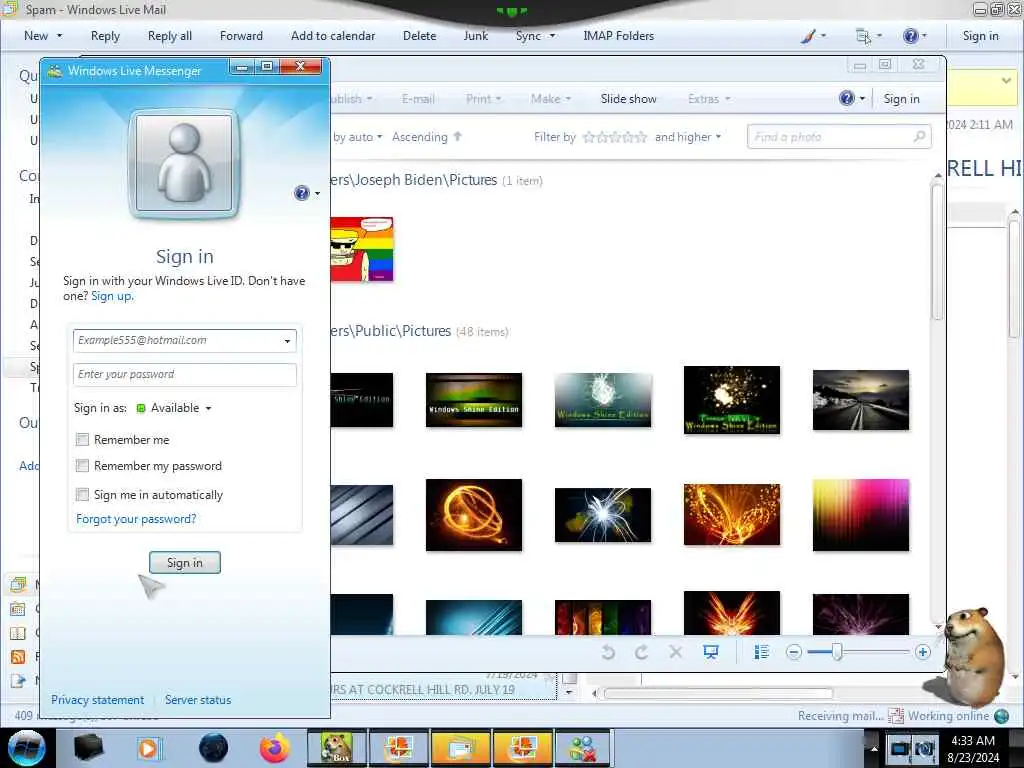Open the Mail paintbrush colorizer icon
The image size is (1024, 768).
click(808, 36)
